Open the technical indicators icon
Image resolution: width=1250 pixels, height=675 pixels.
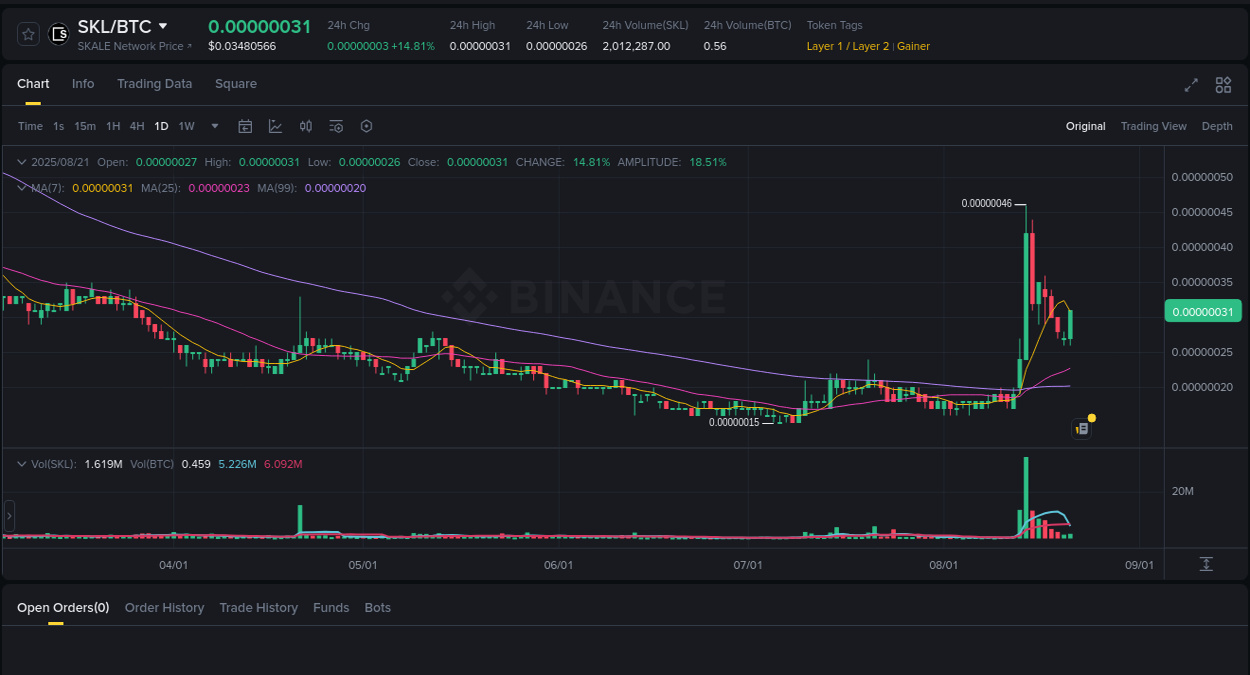(x=275, y=126)
